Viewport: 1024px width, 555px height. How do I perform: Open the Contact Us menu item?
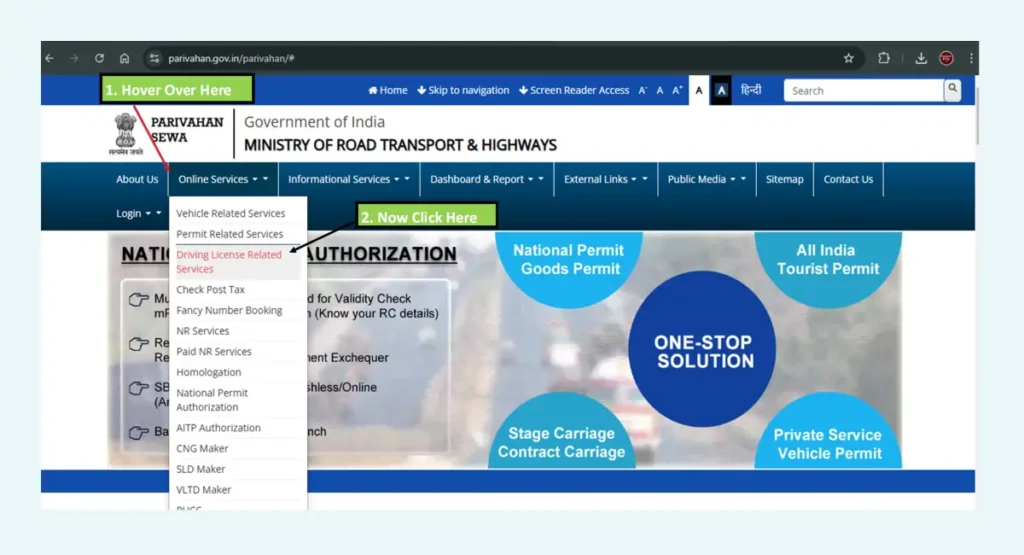pos(848,179)
